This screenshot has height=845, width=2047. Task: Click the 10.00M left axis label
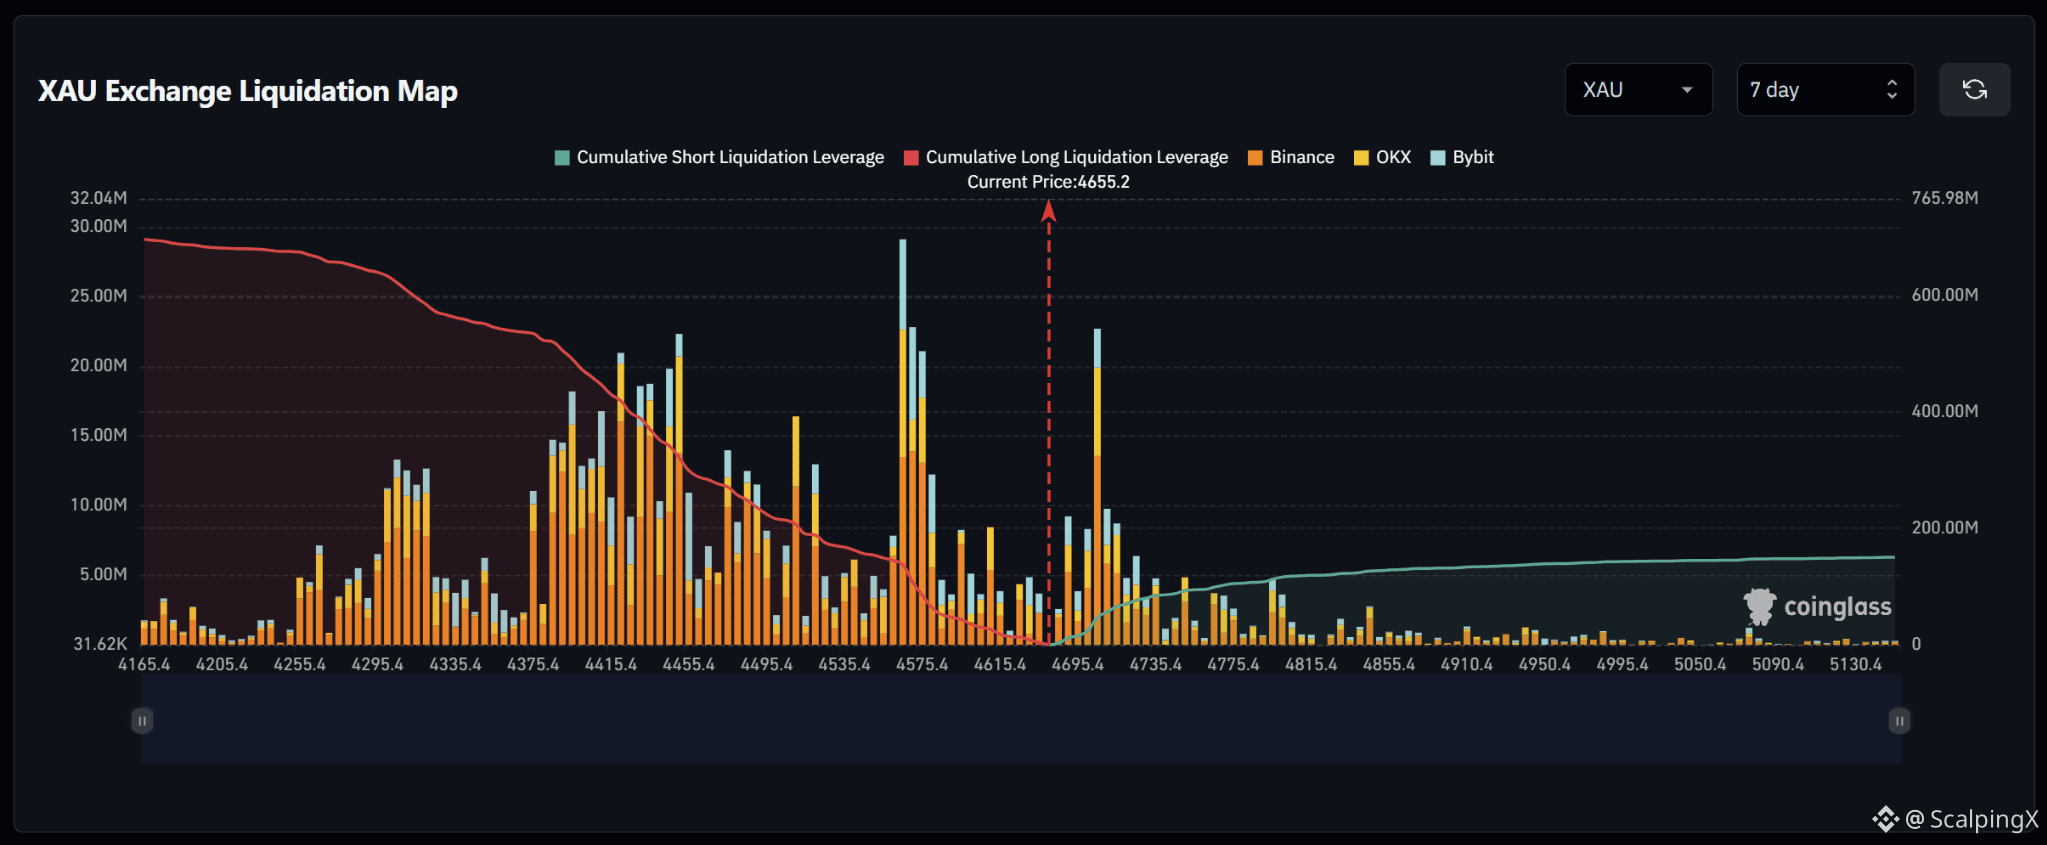click(99, 504)
